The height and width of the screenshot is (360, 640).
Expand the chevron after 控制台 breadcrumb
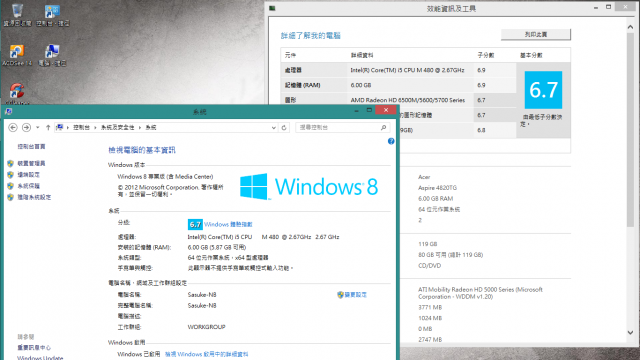pyautogui.click(x=96, y=128)
